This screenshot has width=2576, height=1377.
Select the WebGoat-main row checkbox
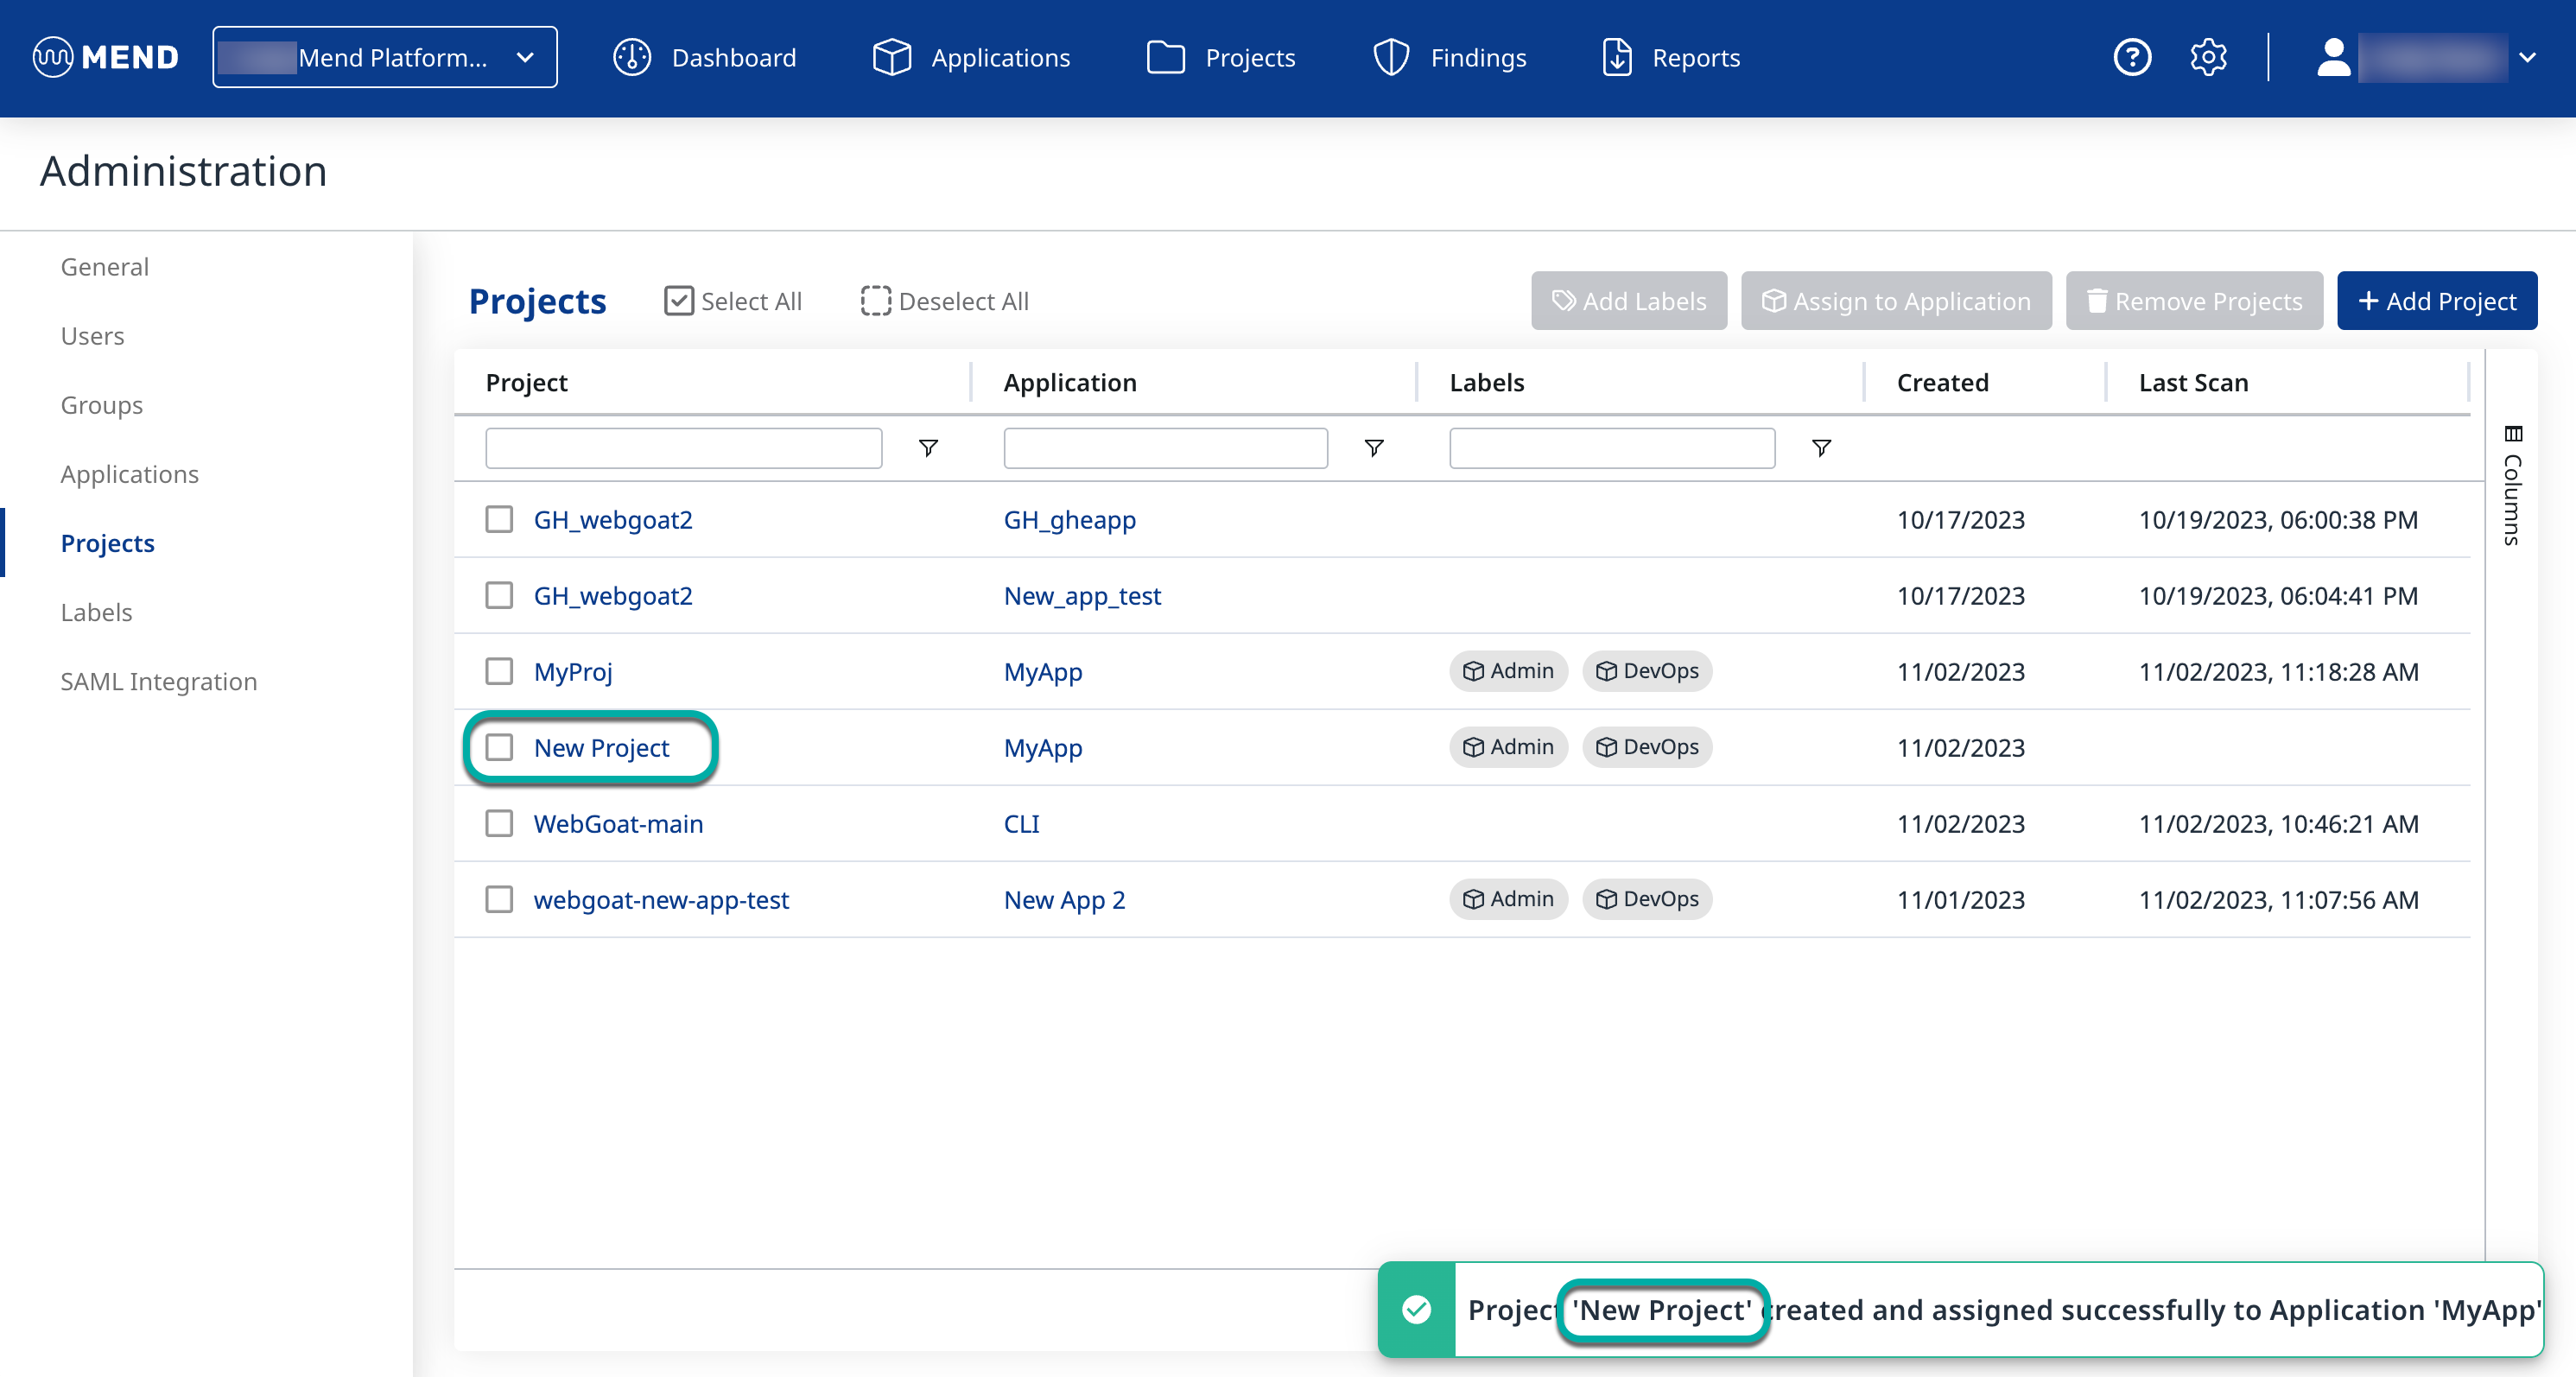tap(499, 823)
